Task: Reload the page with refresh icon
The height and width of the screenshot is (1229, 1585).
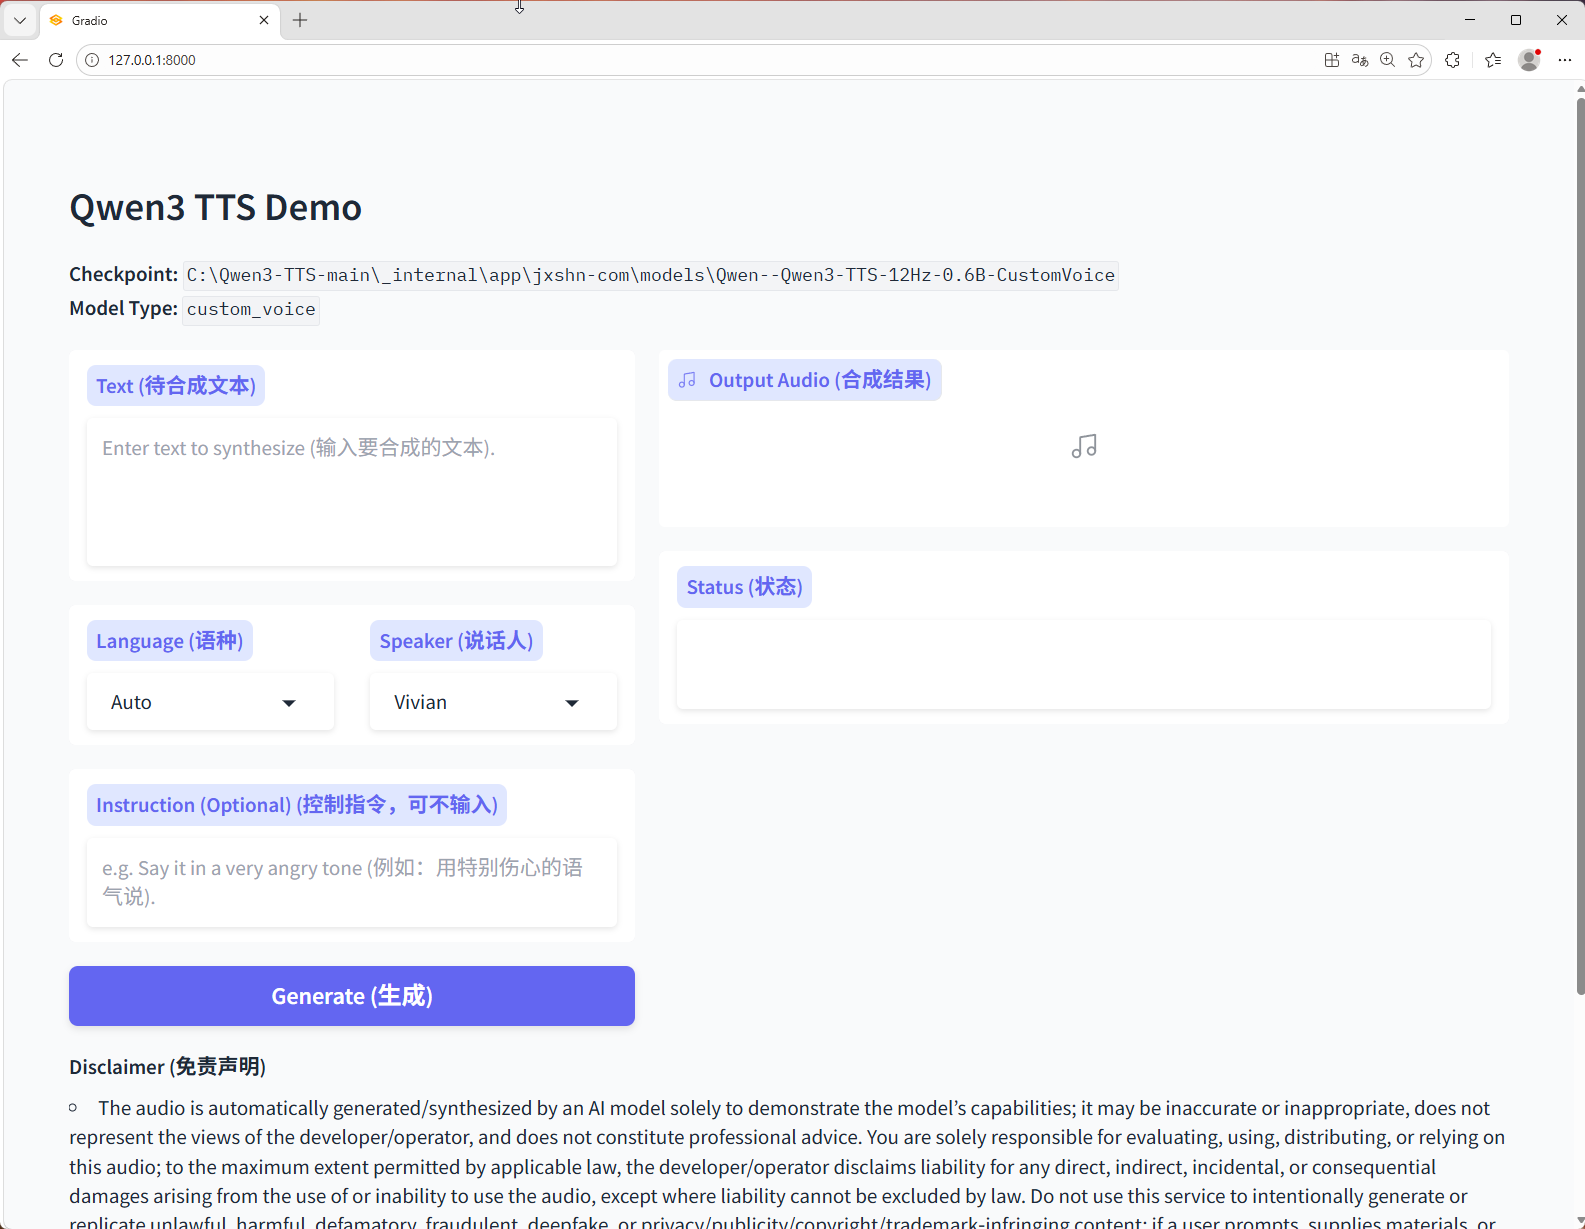Action: 56,60
